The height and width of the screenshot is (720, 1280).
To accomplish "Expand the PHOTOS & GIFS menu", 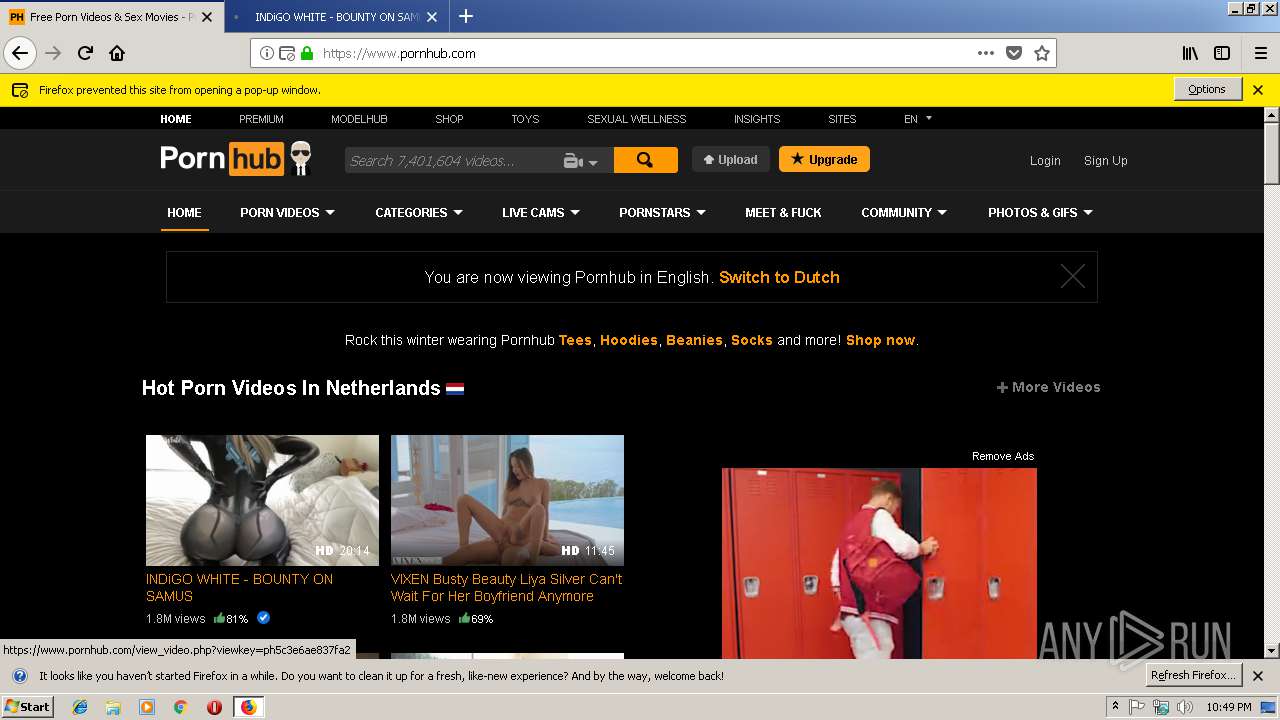I will 1040,212.
